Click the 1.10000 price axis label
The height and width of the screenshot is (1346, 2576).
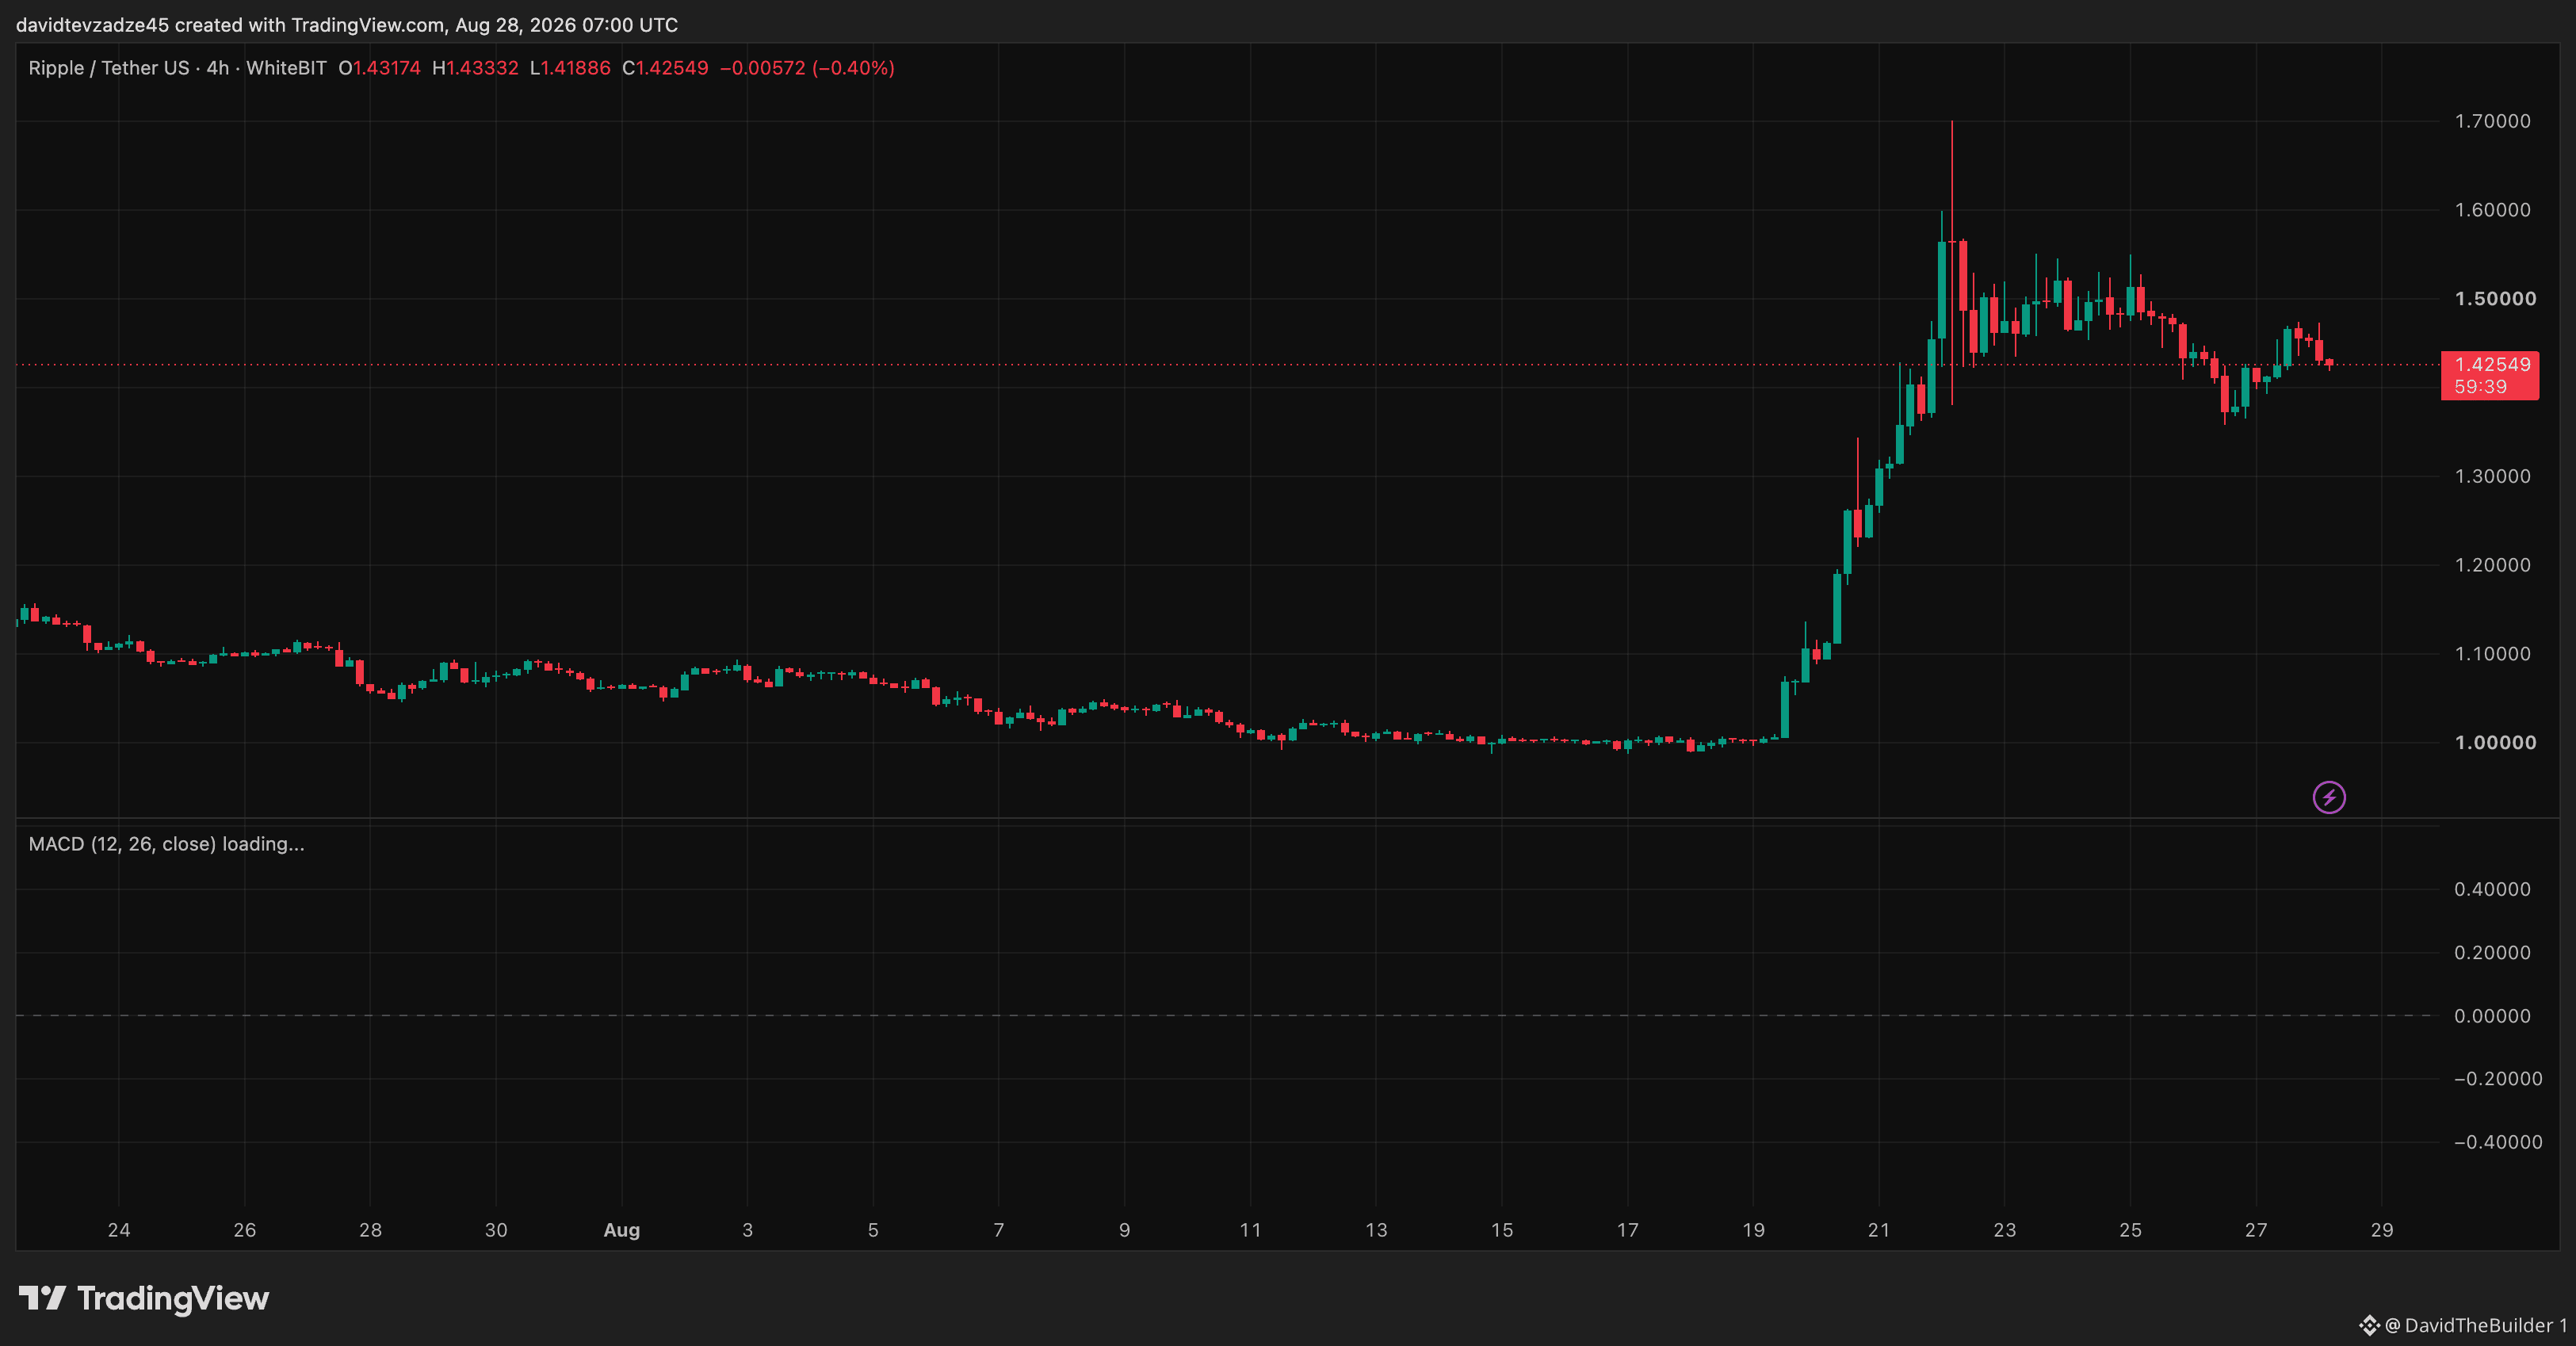(2493, 654)
